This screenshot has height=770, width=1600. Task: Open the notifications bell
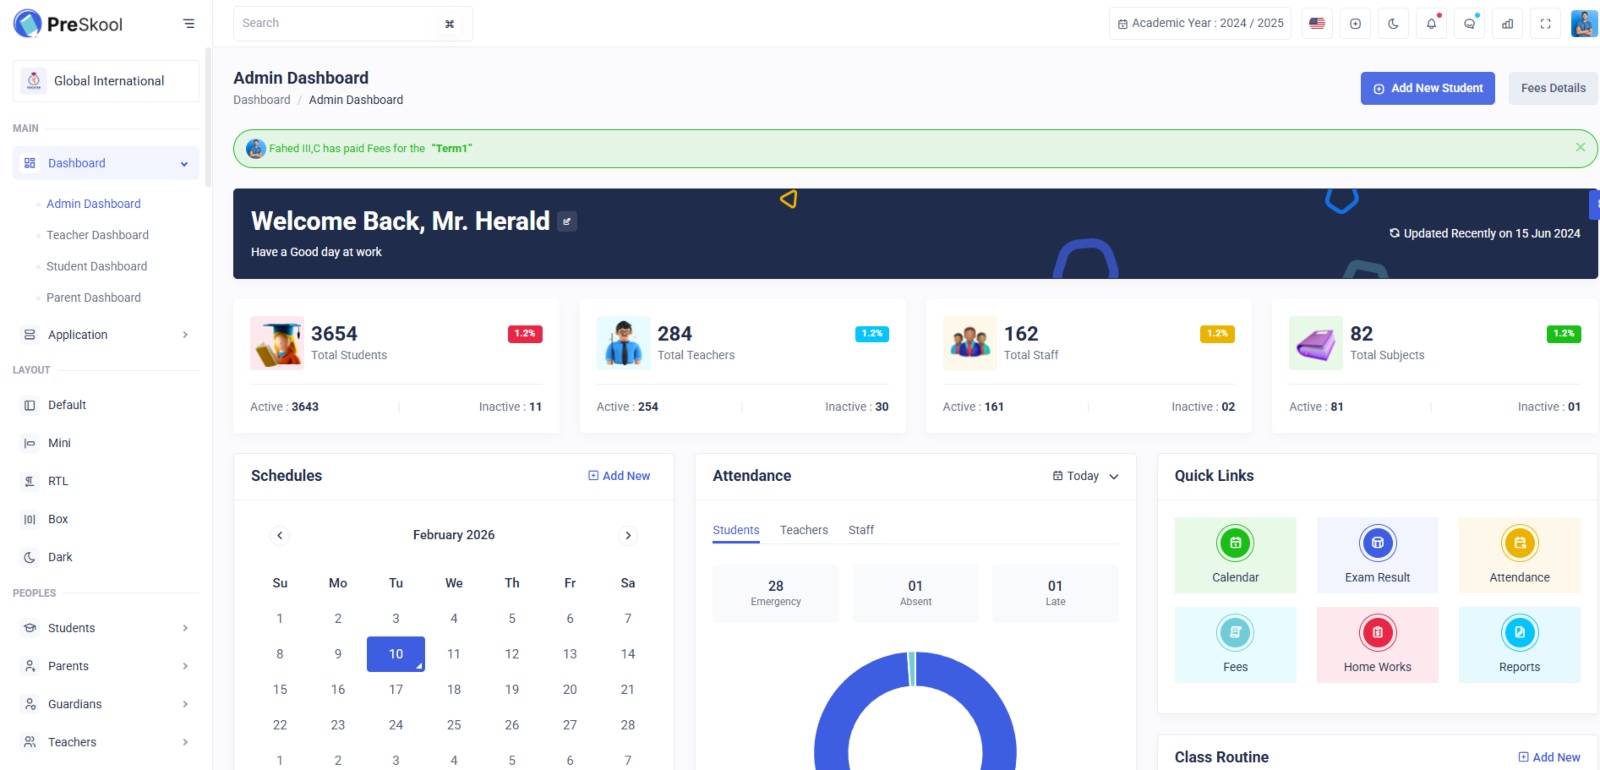(x=1431, y=23)
